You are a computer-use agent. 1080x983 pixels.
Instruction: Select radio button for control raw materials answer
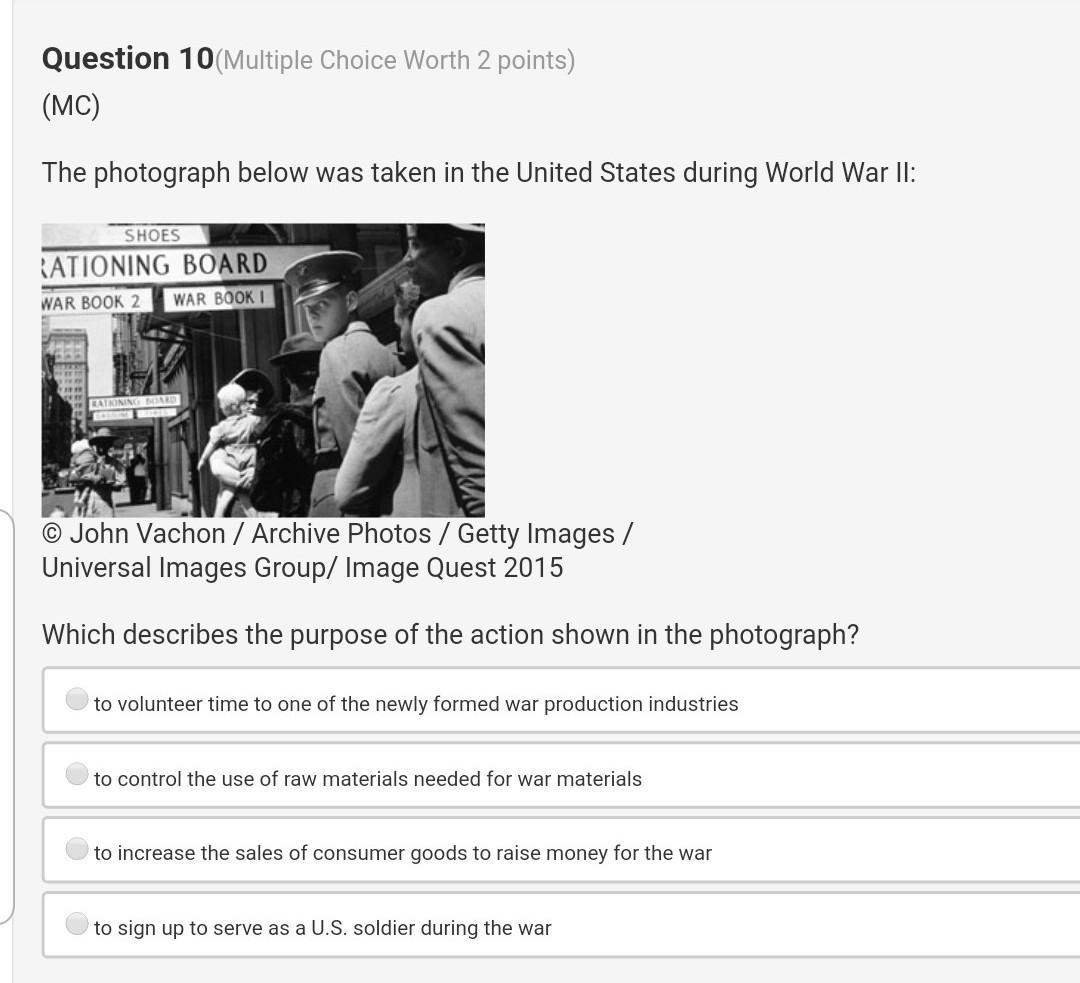coord(76,774)
